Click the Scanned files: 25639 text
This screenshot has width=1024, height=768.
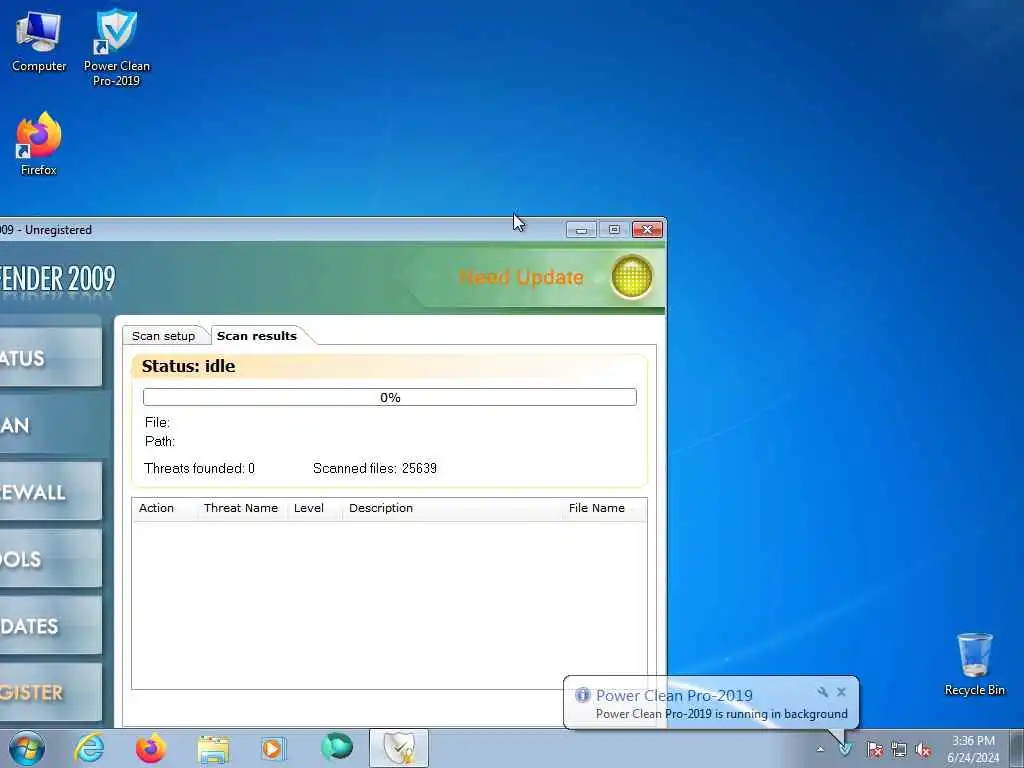pos(375,468)
